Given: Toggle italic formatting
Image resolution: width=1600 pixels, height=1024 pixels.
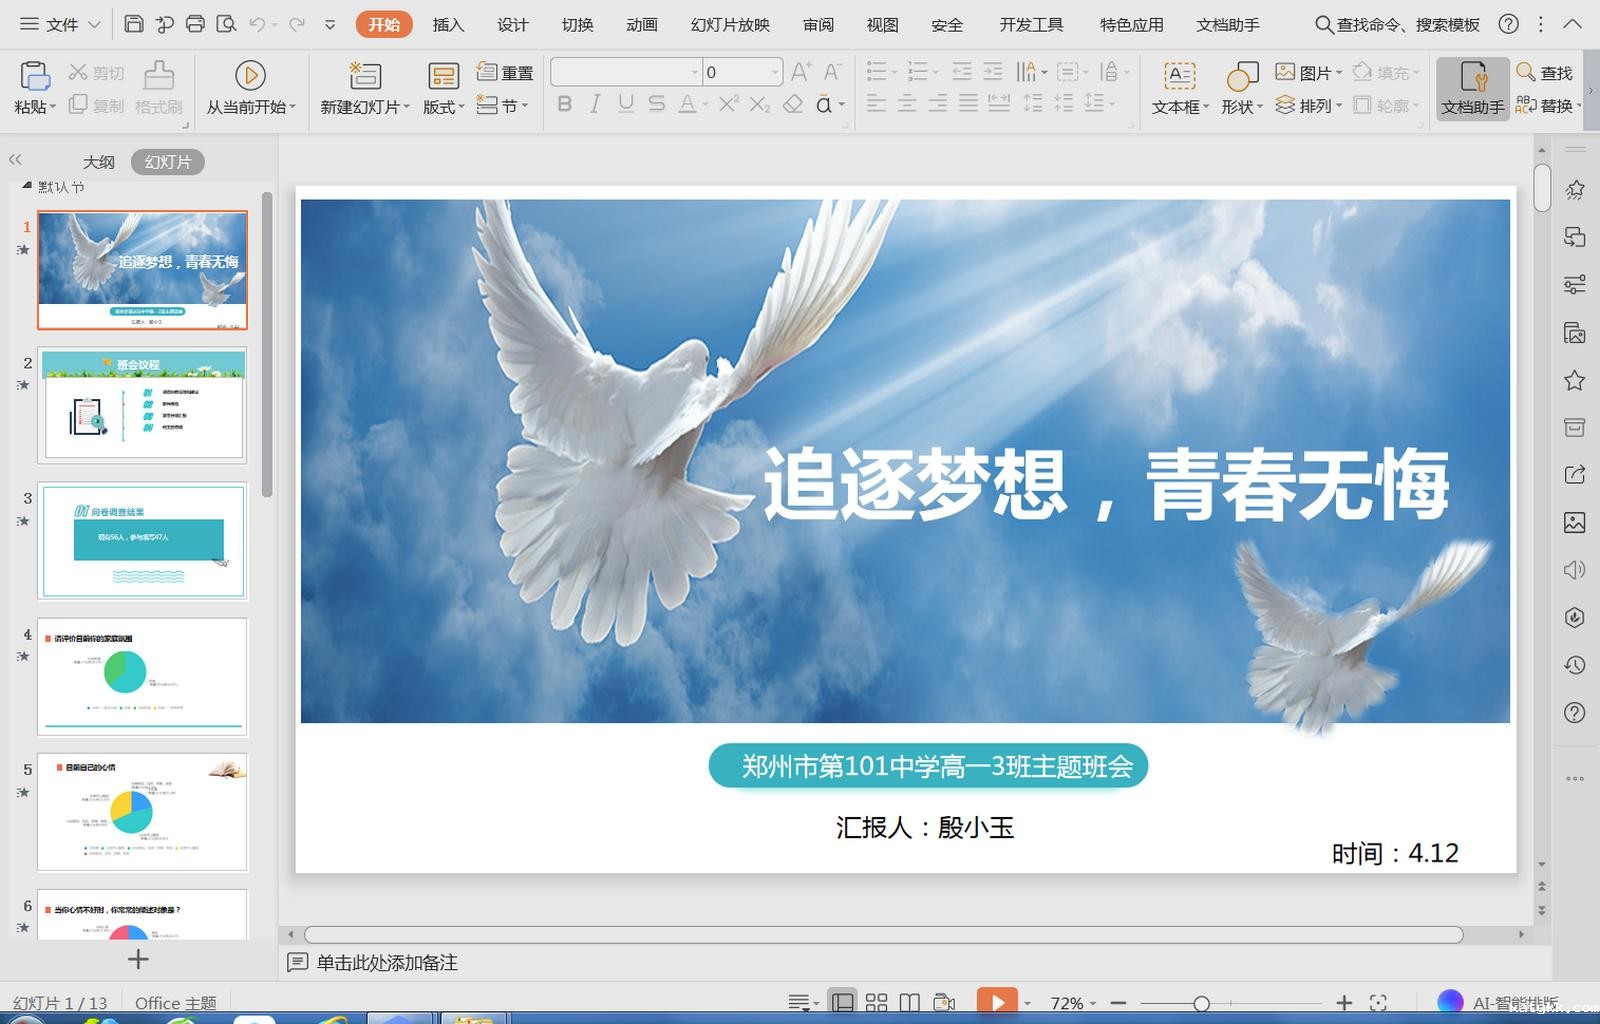Looking at the screenshot, I should click(594, 104).
